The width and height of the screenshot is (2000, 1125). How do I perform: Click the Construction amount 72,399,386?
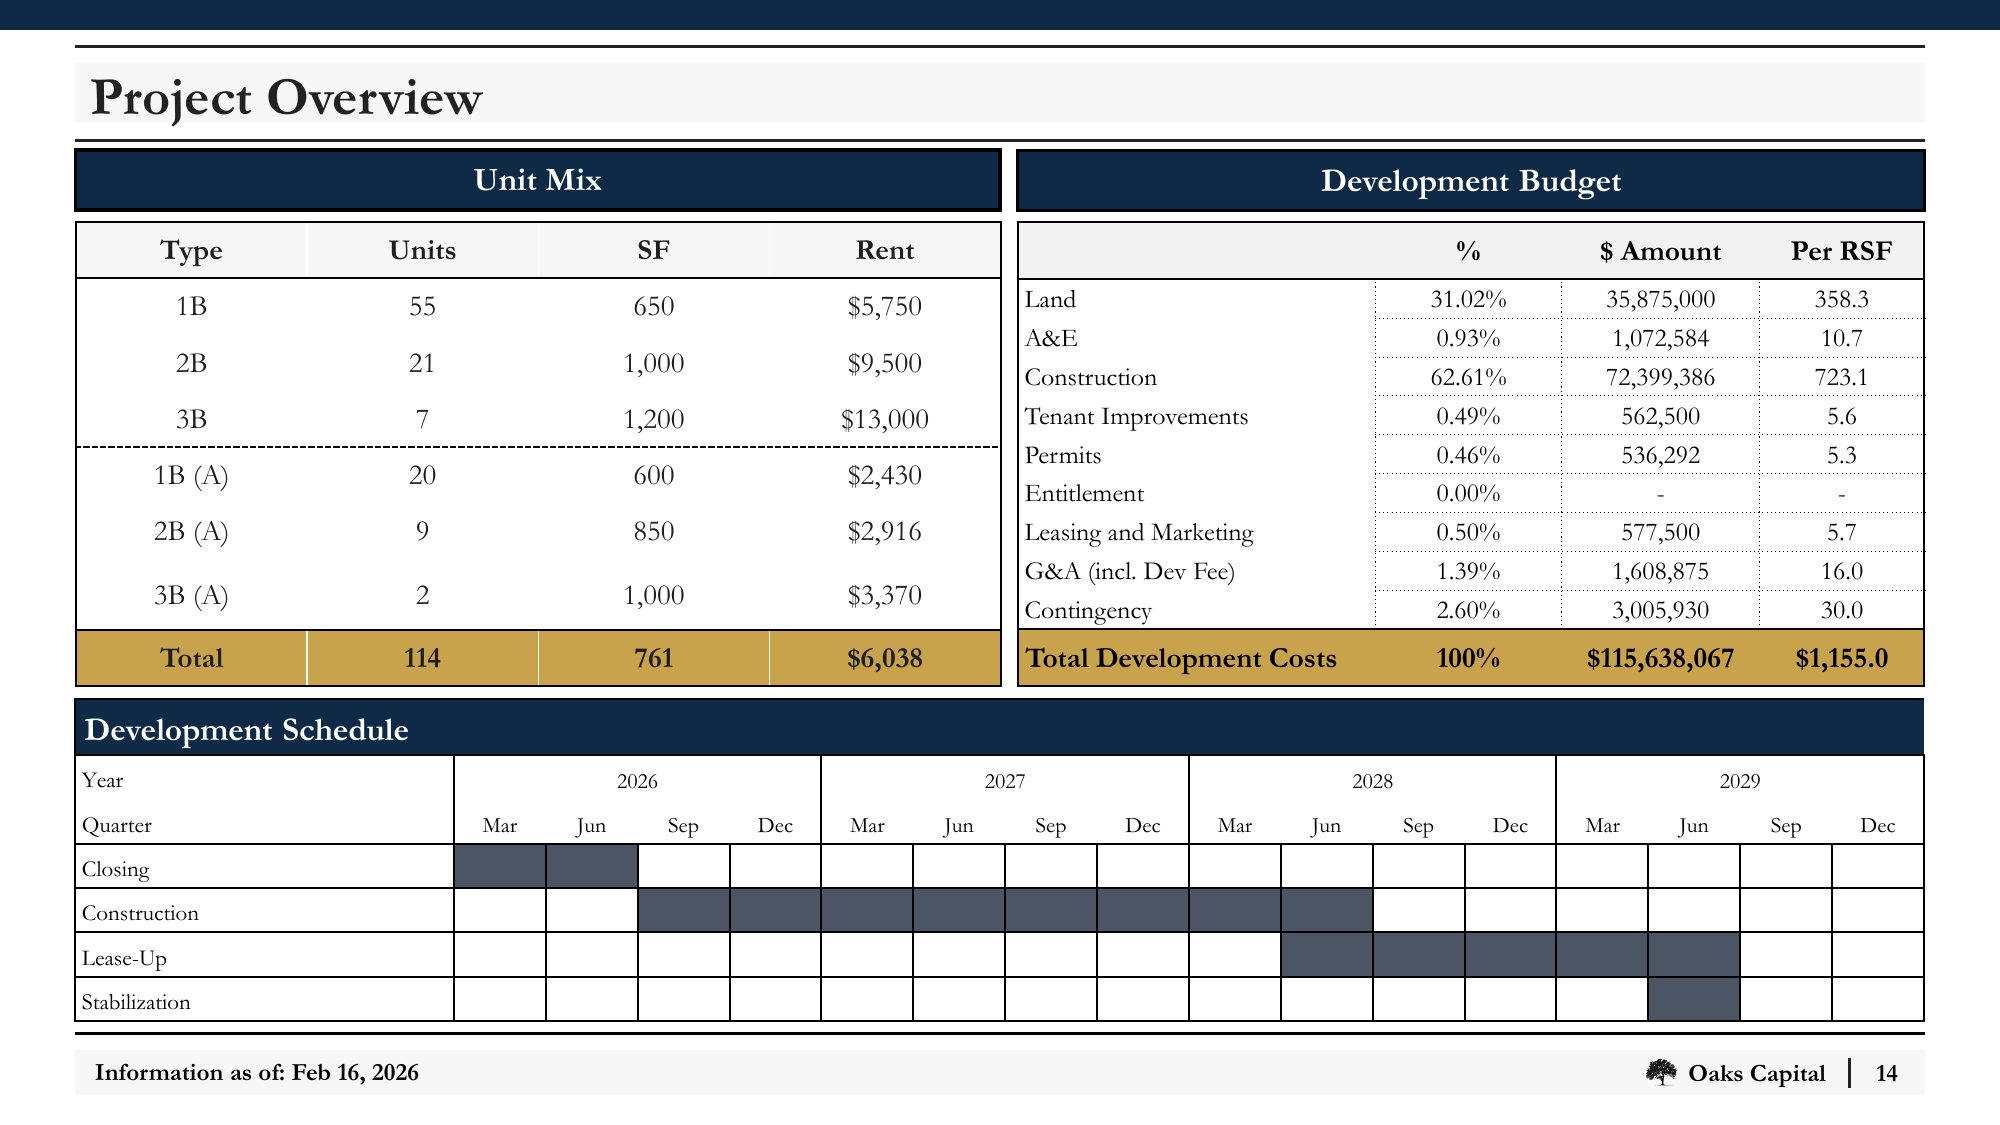[1660, 377]
